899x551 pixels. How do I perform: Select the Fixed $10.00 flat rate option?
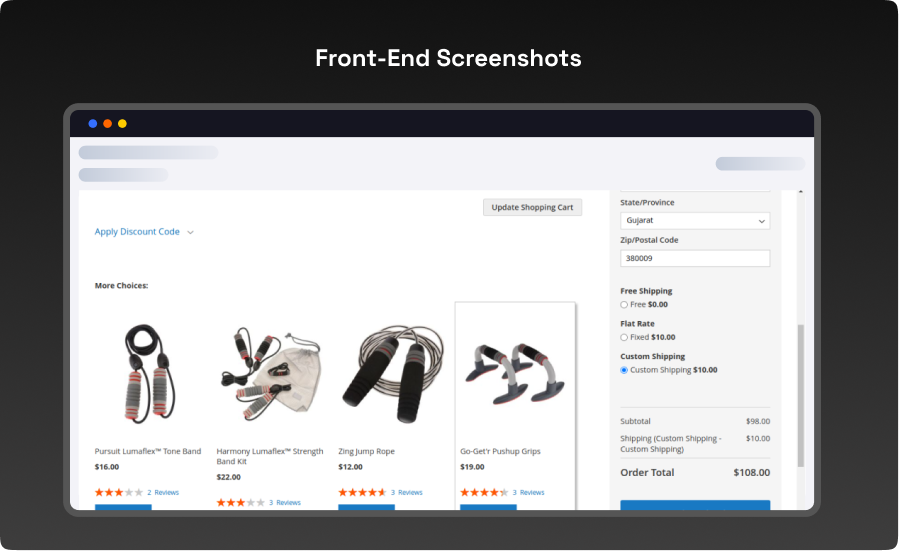coord(624,337)
